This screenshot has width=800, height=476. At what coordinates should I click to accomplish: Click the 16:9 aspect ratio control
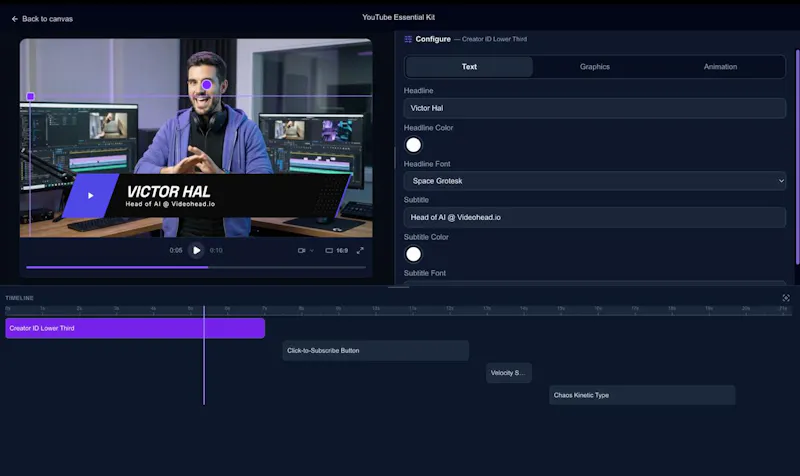337,250
